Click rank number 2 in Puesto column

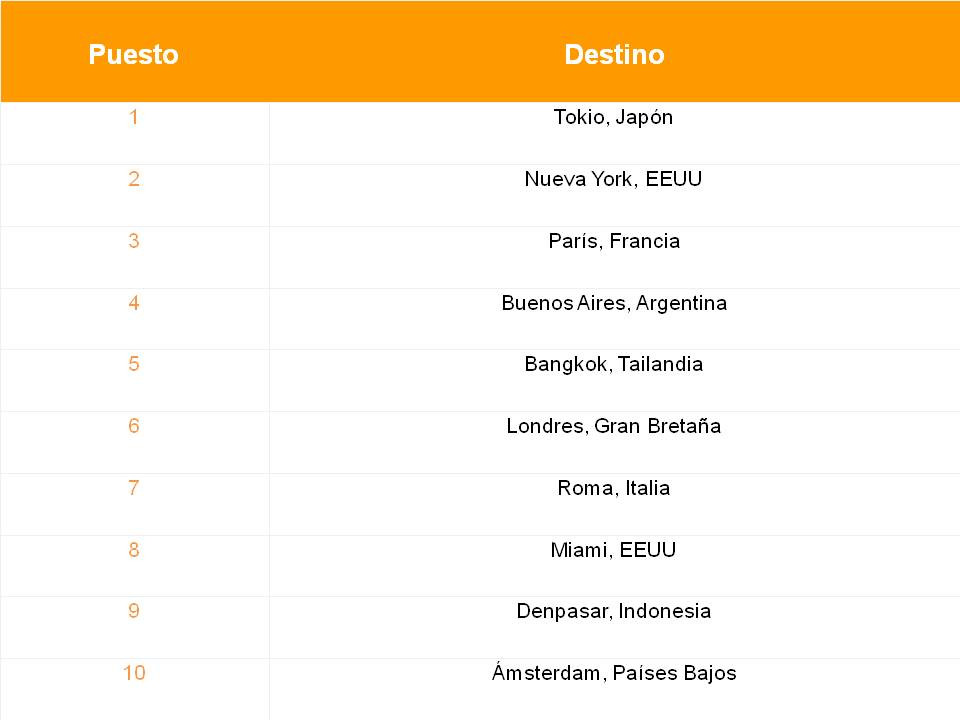133,179
